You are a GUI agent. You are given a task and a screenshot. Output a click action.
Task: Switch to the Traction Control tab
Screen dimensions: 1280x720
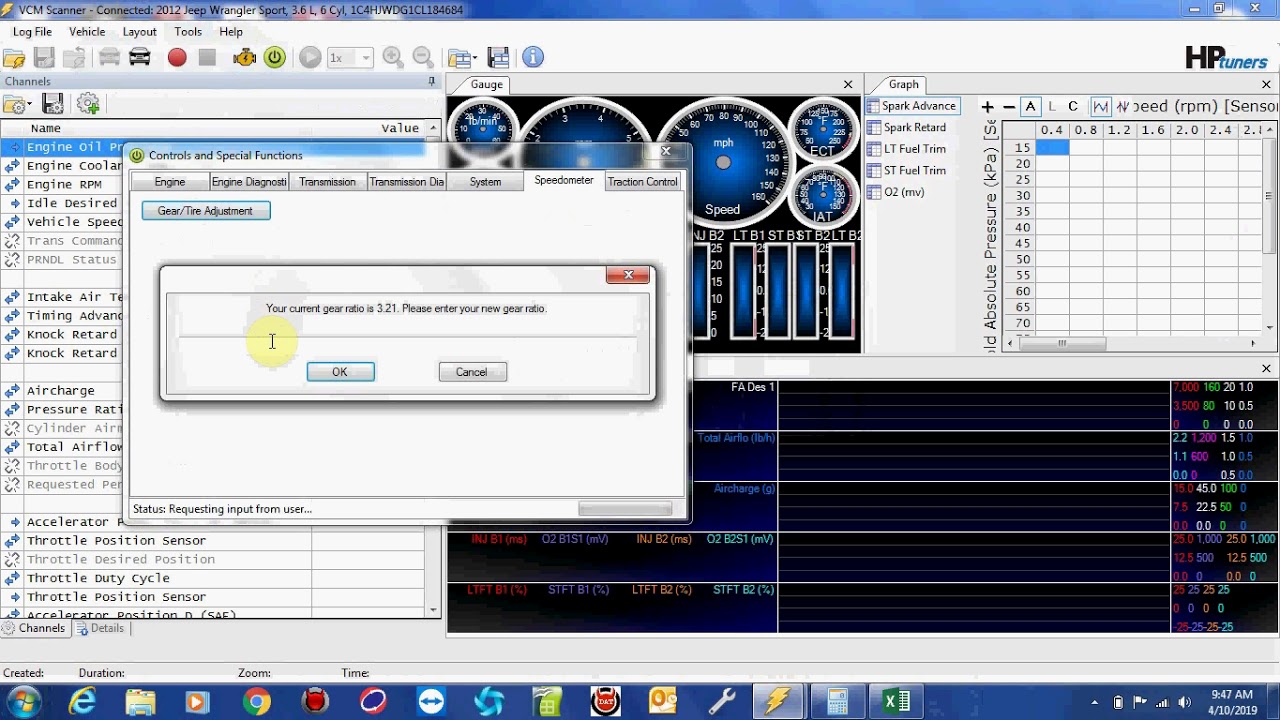[642, 182]
